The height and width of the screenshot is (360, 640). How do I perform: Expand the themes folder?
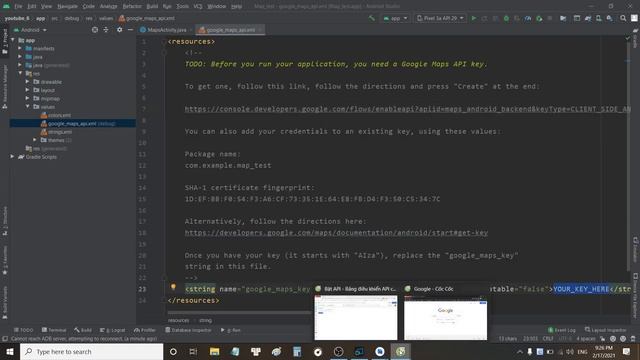[x=35, y=140]
